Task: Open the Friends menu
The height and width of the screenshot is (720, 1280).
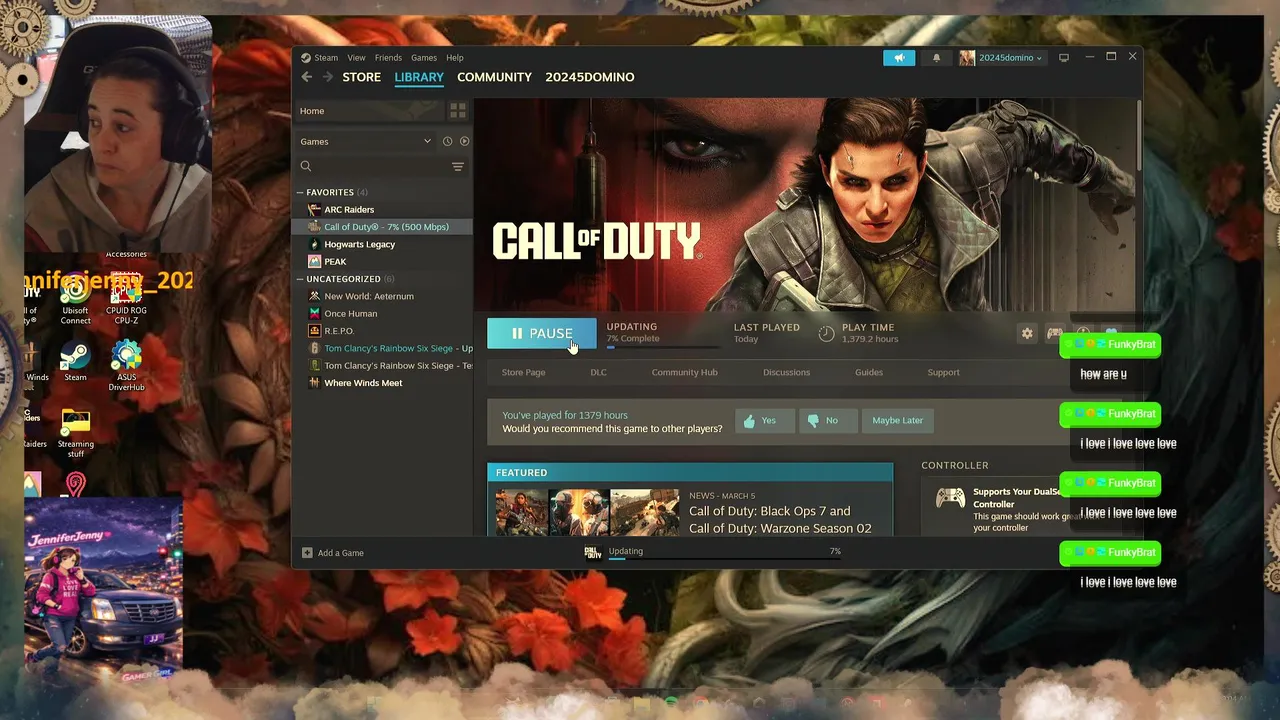Action: [388, 58]
